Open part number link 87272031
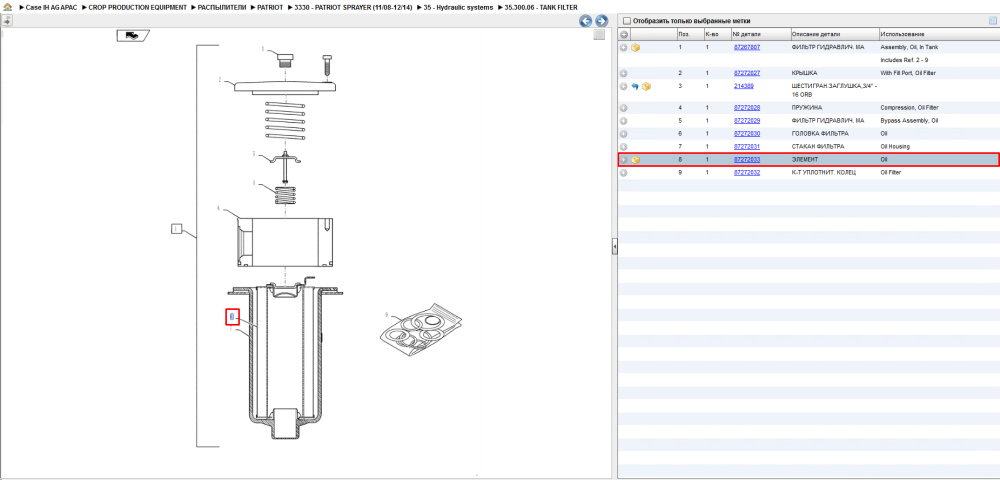 click(x=747, y=147)
